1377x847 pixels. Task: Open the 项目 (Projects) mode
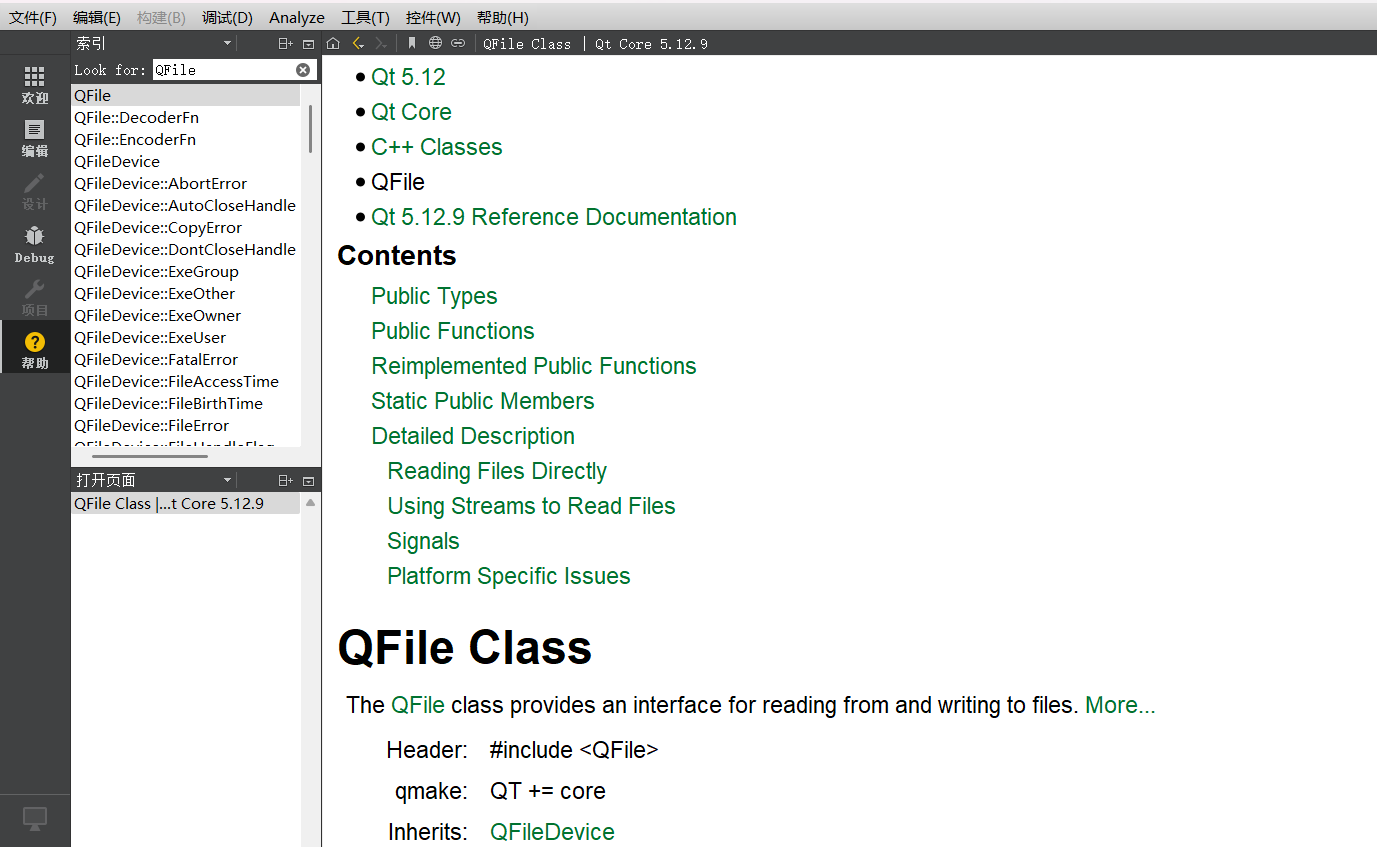35,297
